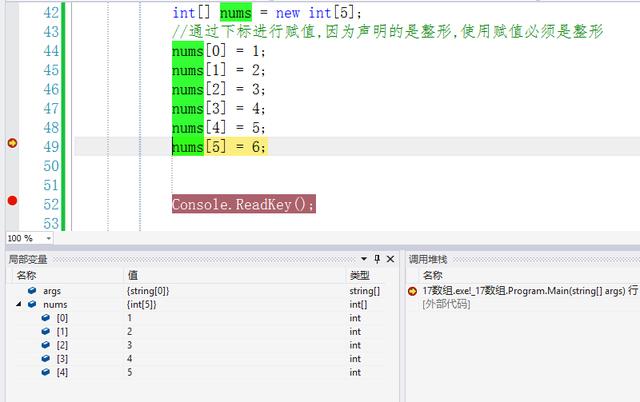640x402 pixels.
Task: Select the nums[4] element row
Action: coord(200,372)
